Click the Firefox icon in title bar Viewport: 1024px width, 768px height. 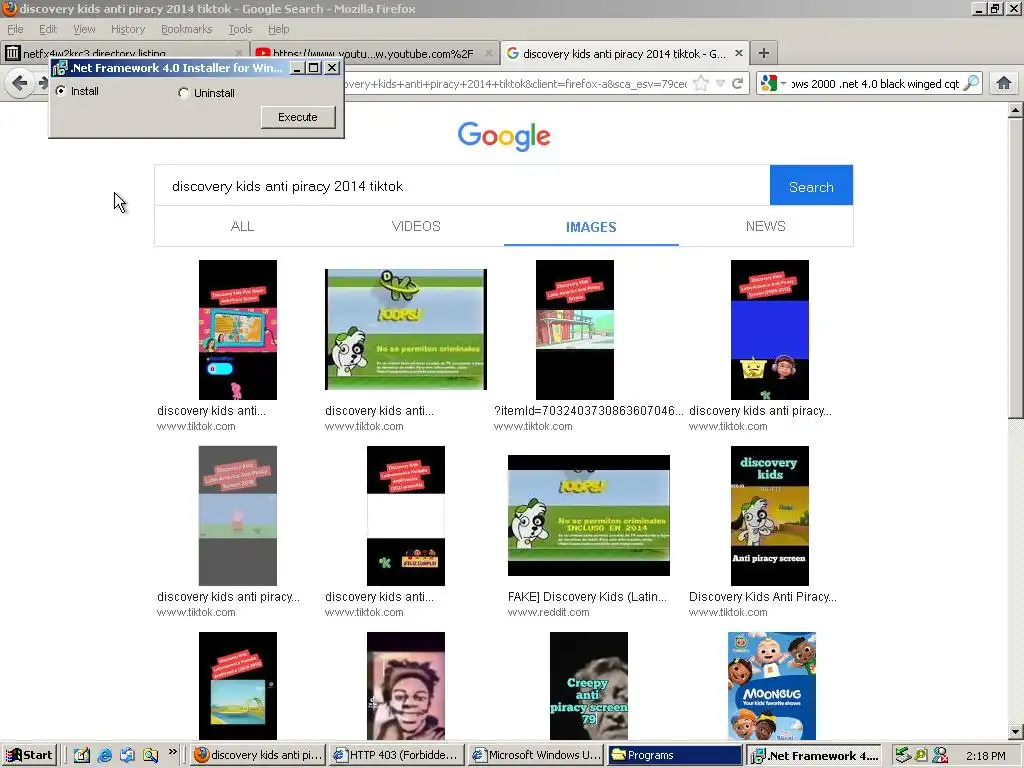[x=9, y=8]
